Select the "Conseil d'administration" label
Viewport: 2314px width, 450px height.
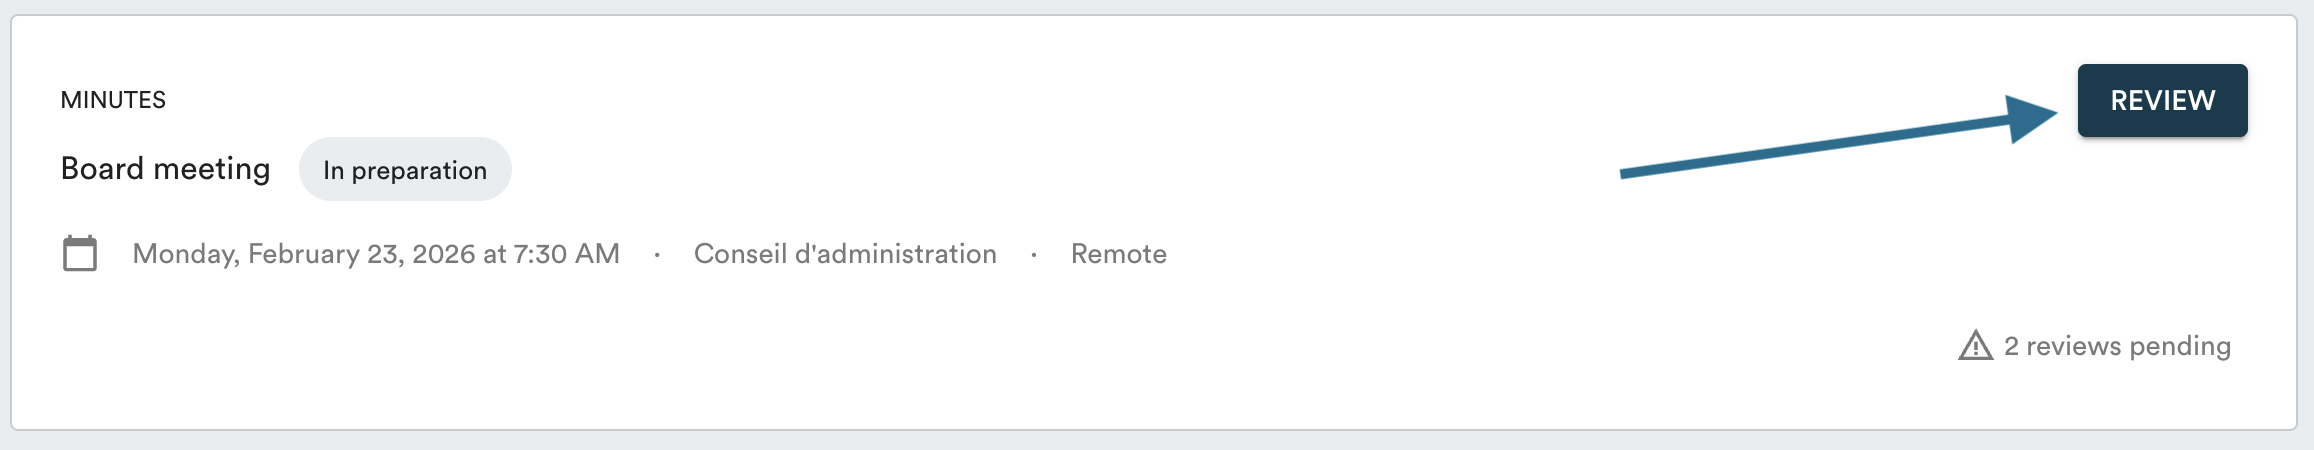coord(845,254)
